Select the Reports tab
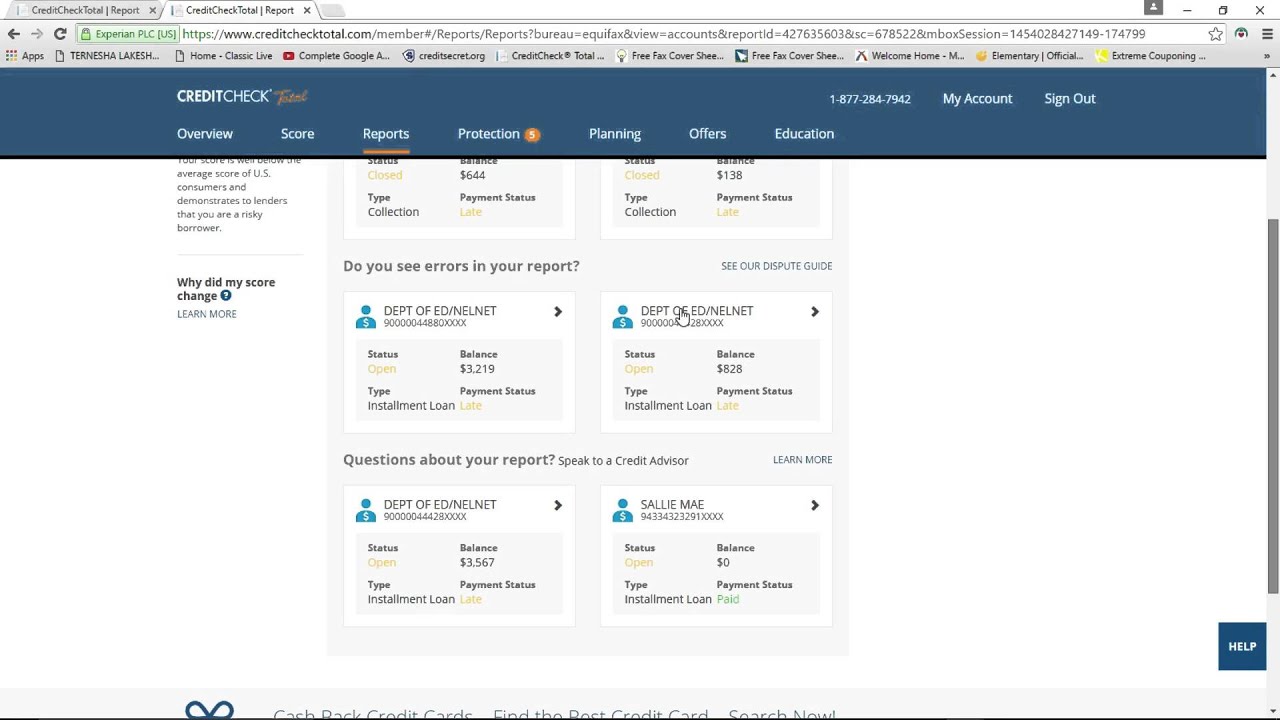This screenshot has height=720, width=1280. point(386,134)
